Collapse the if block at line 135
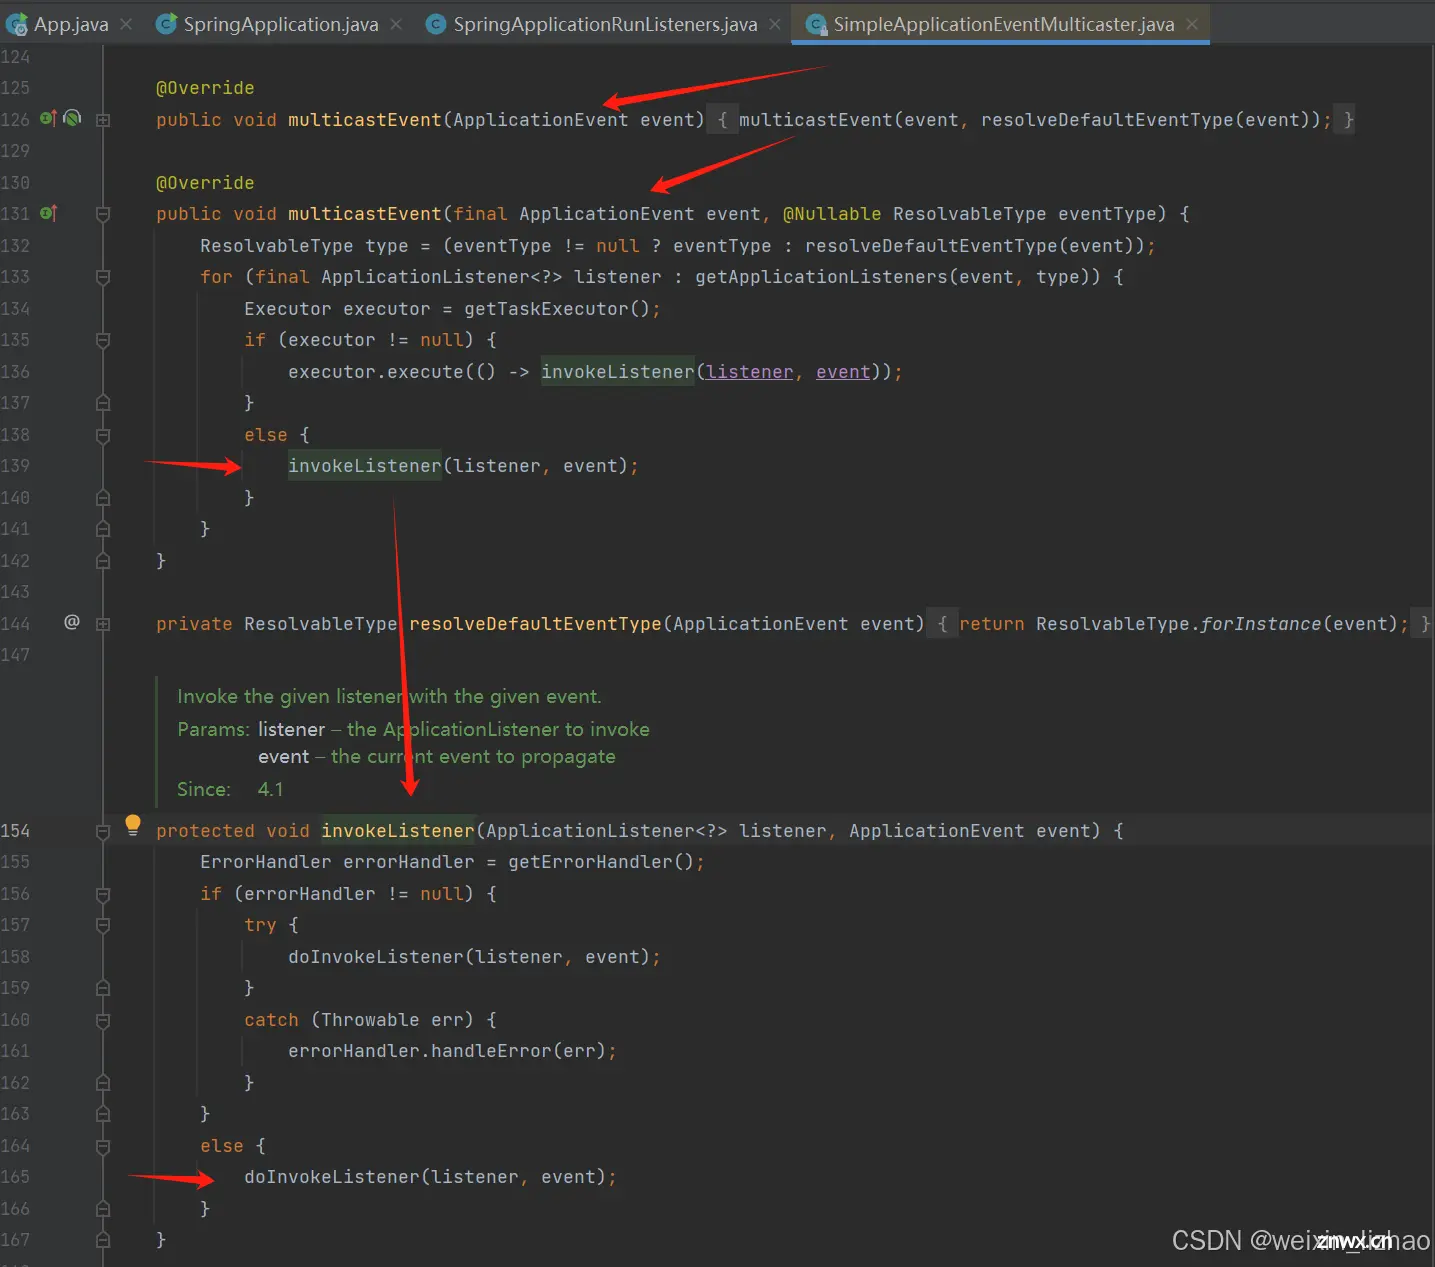The image size is (1435, 1267). 103,340
